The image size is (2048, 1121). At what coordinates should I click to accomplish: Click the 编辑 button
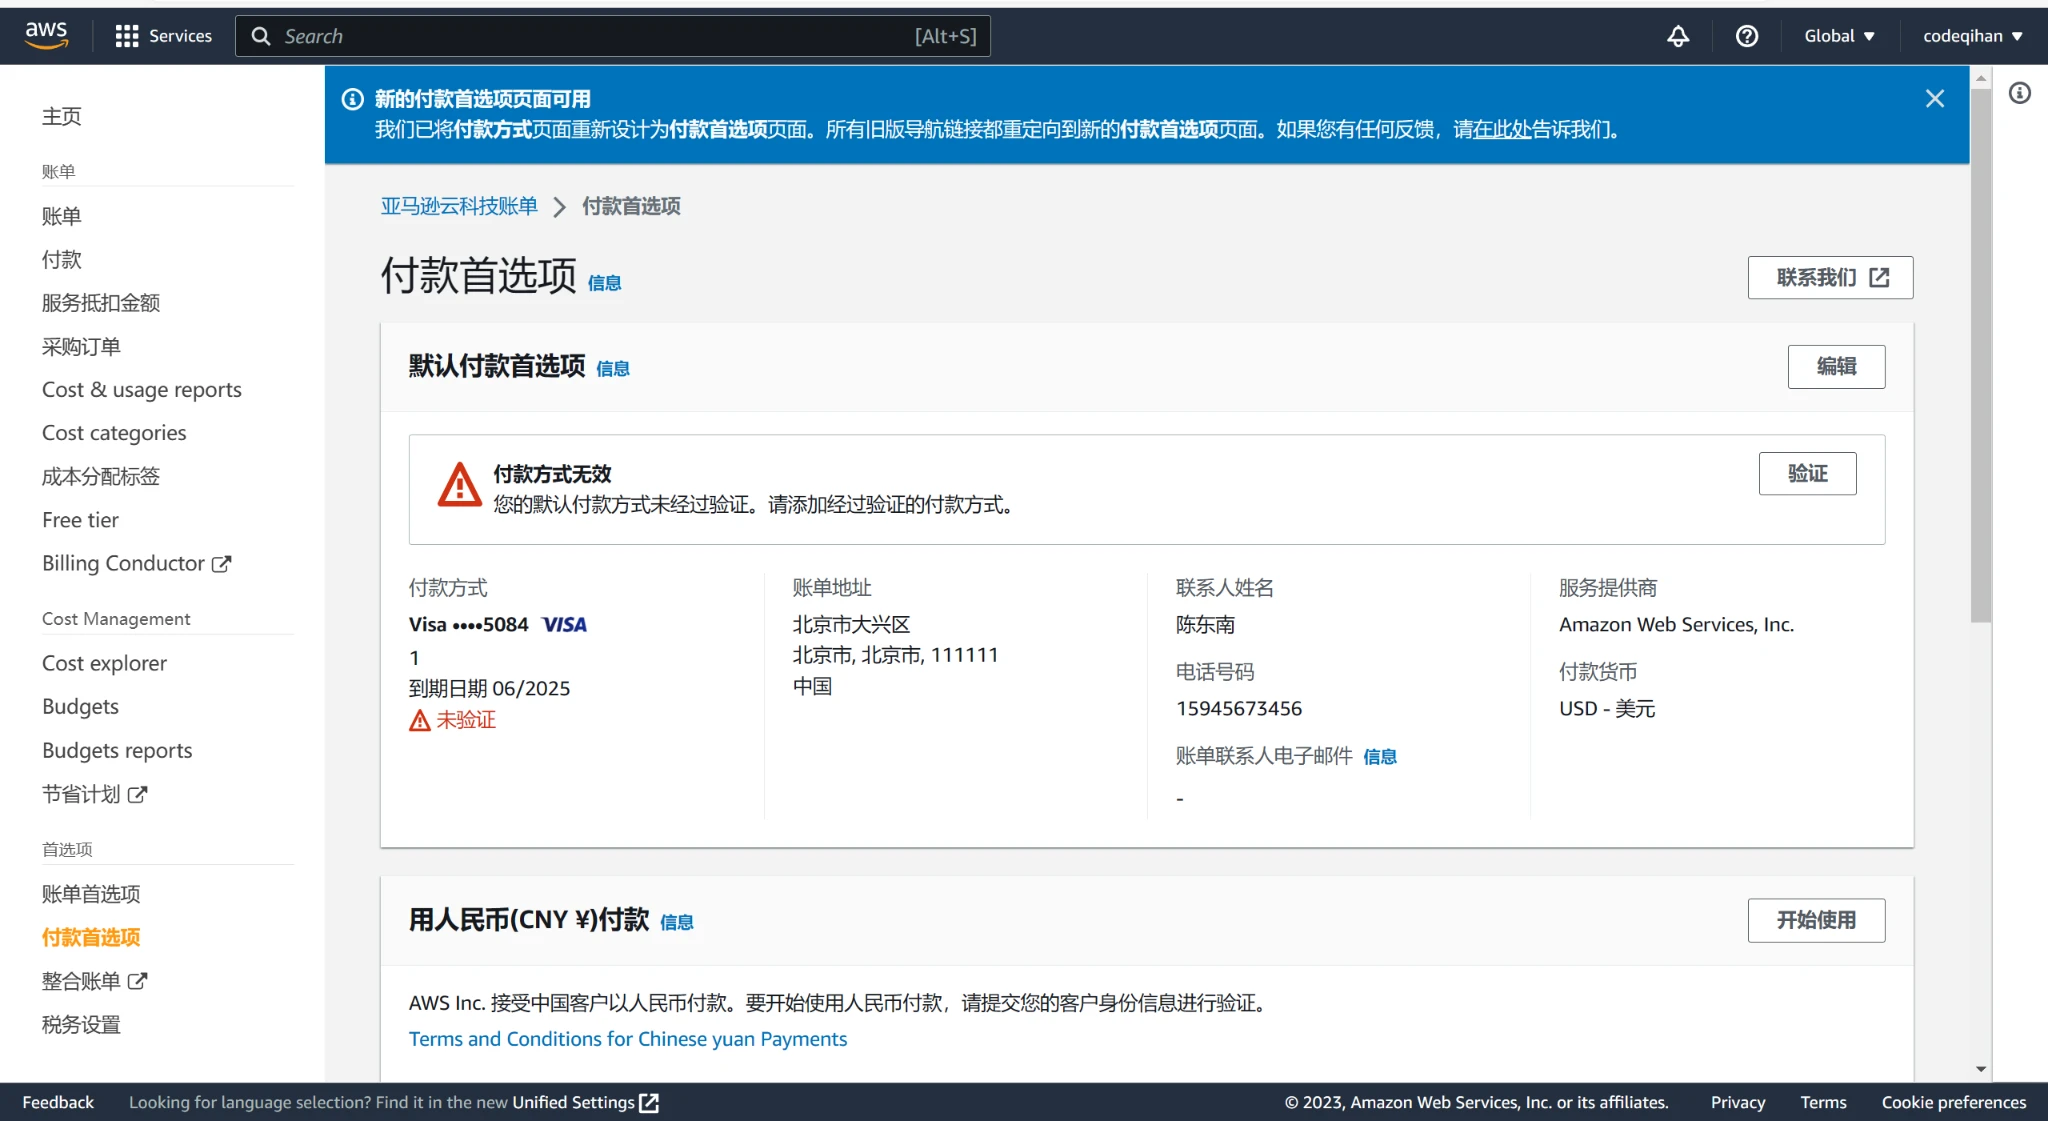click(1836, 366)
